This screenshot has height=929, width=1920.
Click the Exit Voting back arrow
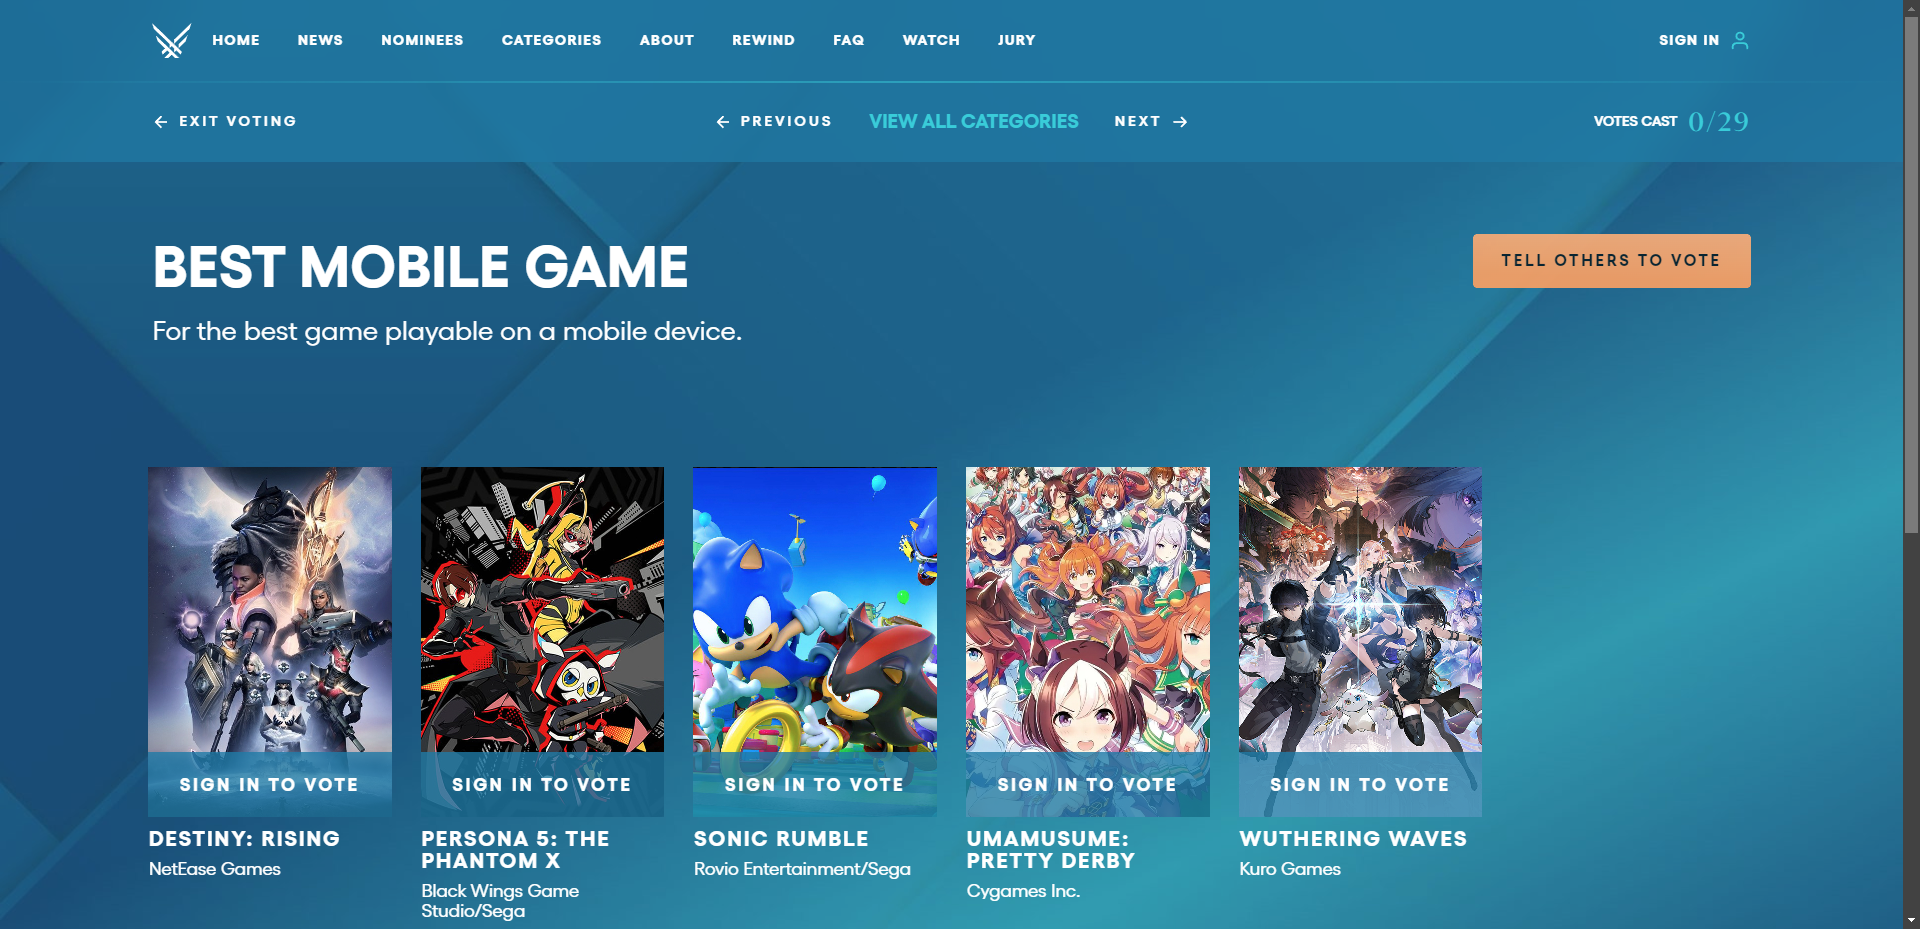[x=160, y=121]
